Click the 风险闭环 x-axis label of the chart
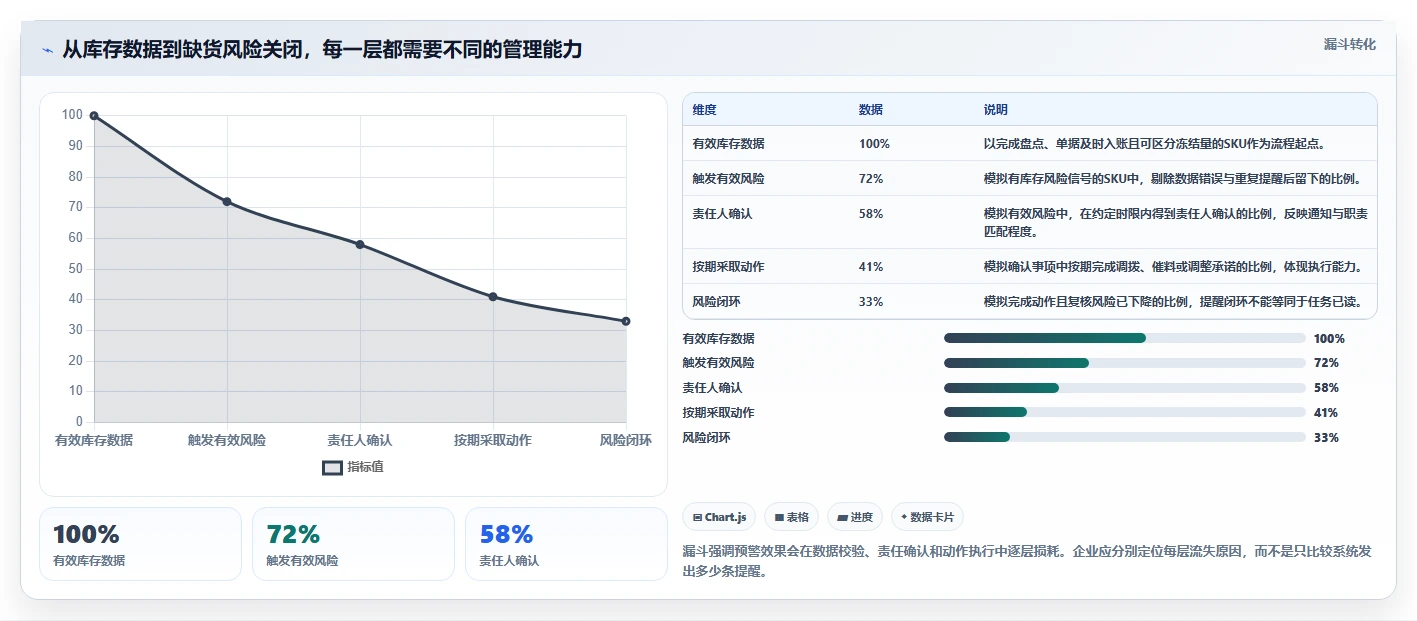Viewport: 1417px width, 621px height. tap(626, 440)
